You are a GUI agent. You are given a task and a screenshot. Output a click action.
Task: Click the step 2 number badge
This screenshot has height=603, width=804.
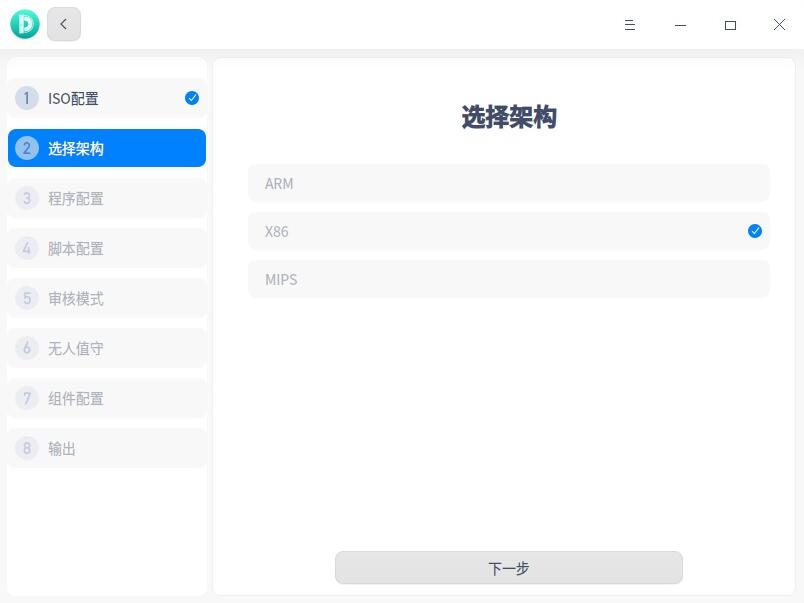[x=26, y=148]
